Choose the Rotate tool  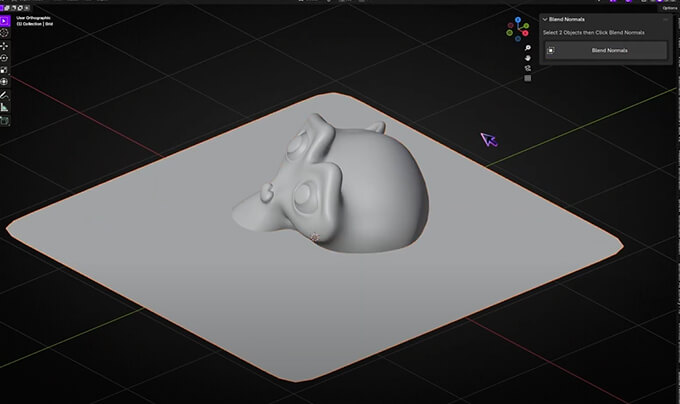[4, 58]
